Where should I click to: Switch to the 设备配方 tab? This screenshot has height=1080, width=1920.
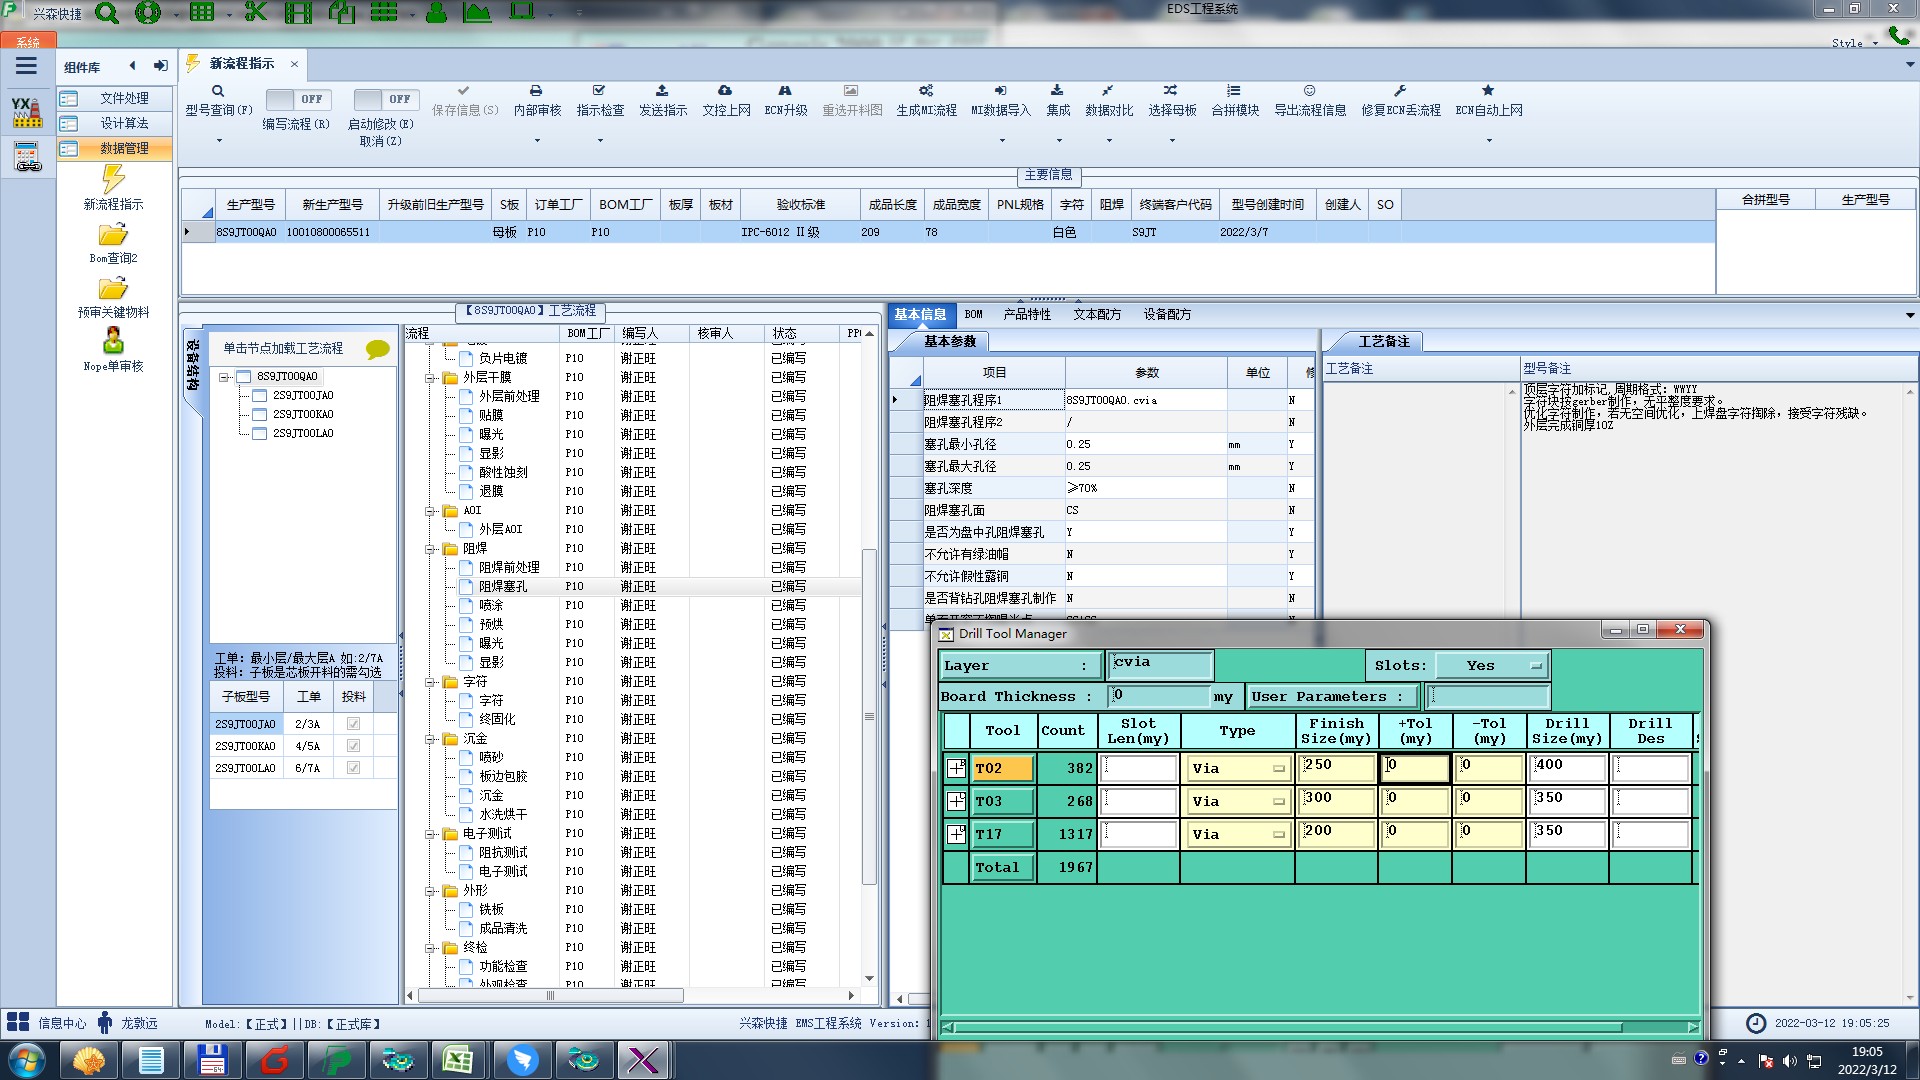(x=1167, y=314)
